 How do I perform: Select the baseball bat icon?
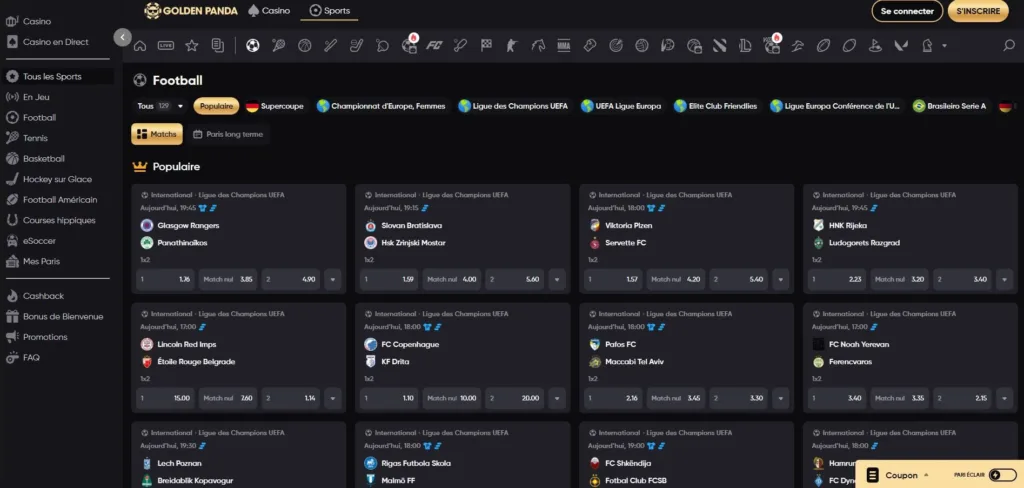[330, 46]
